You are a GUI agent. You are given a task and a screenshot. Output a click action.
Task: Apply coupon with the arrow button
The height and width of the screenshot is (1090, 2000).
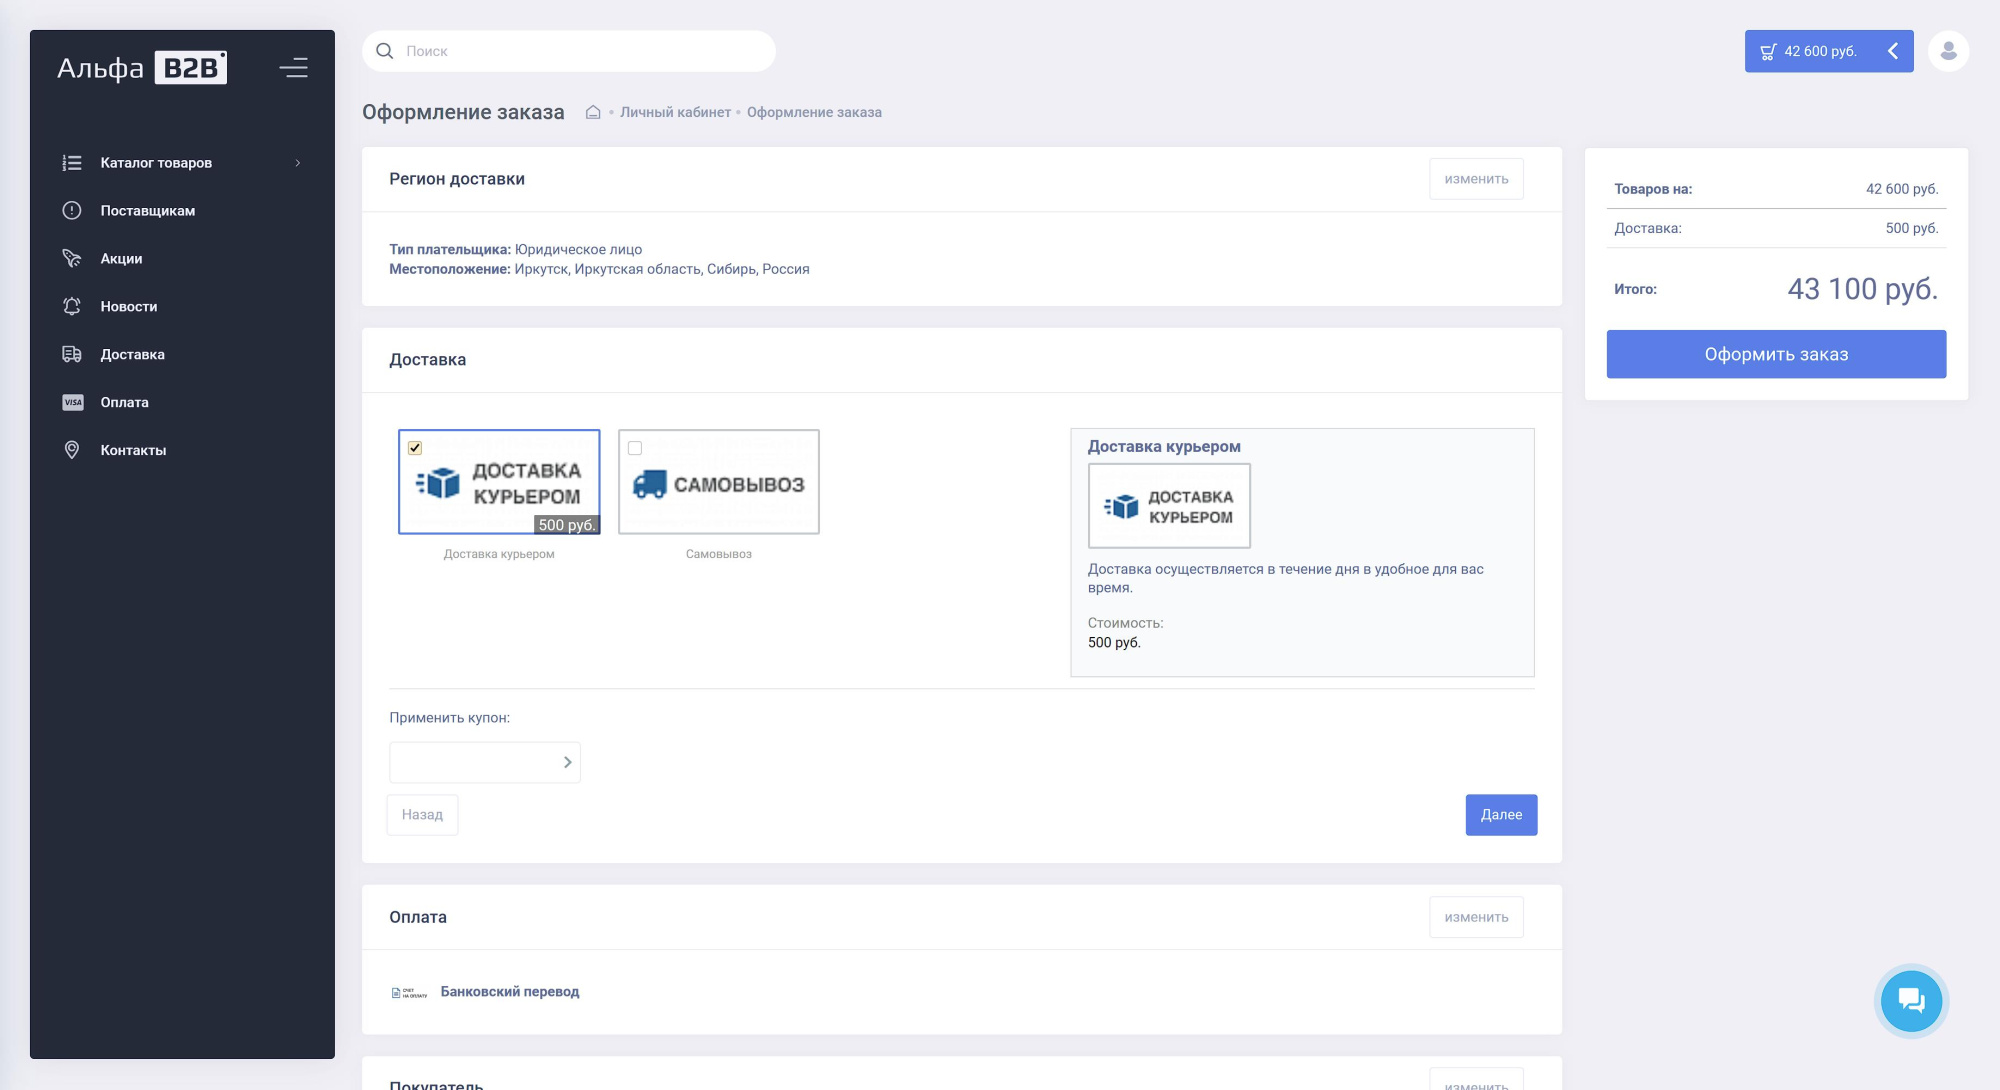coord(567,762)
